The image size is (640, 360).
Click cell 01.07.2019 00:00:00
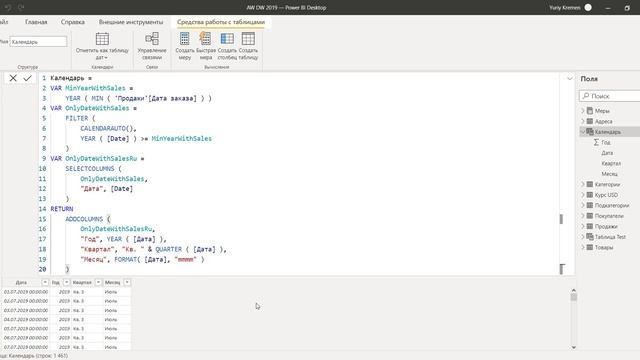pos(26,292)
